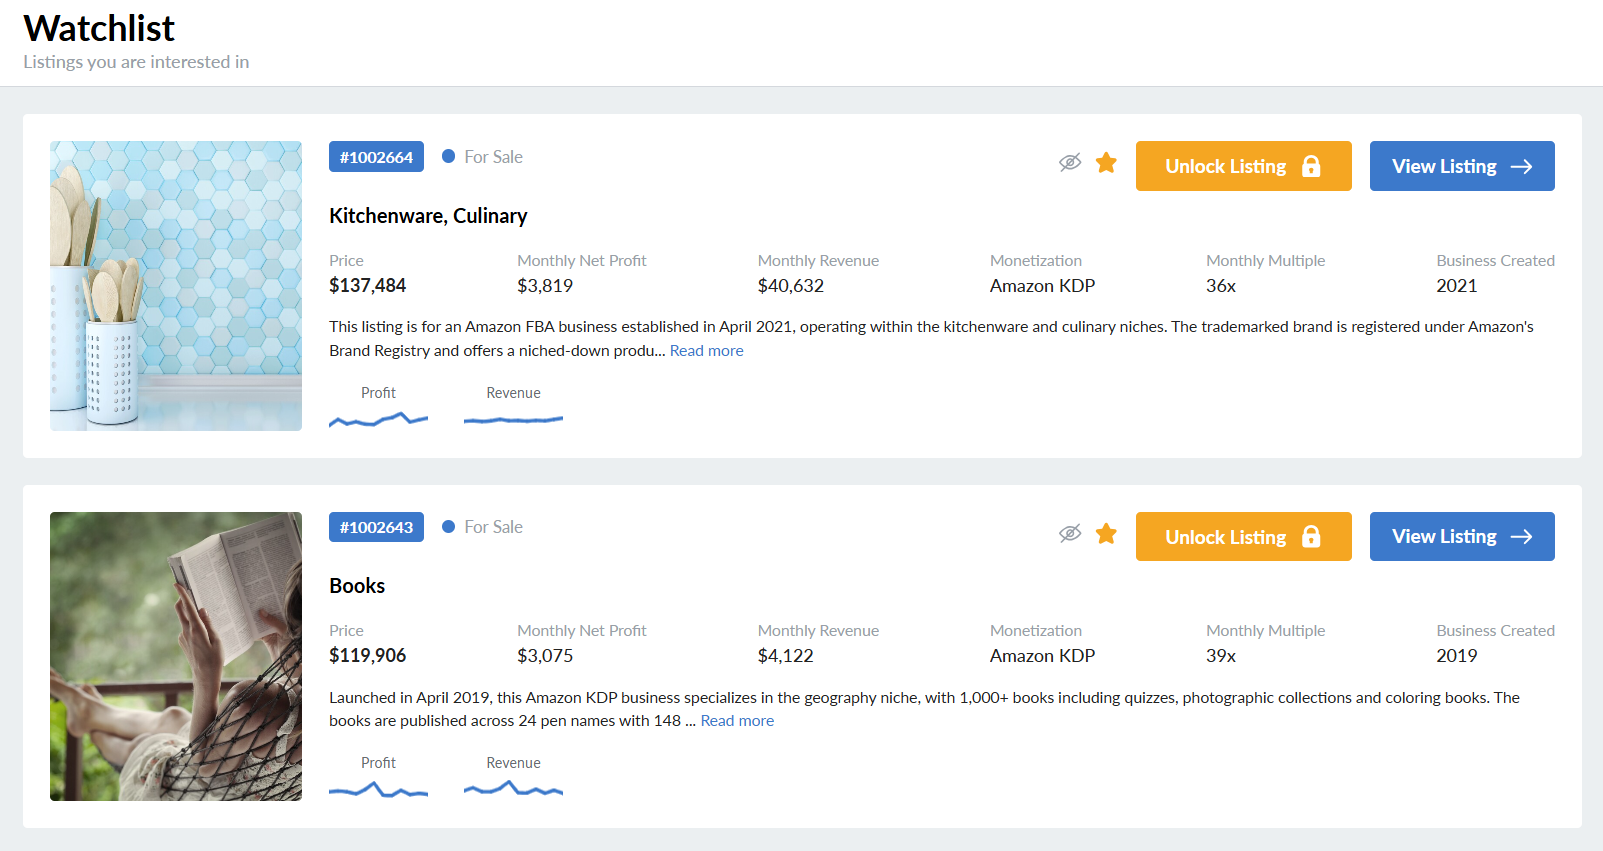This screenshot has width=1603, height=851.
Task: Click the #1002643 listing ID badge
Action: (x=376, y=527)
